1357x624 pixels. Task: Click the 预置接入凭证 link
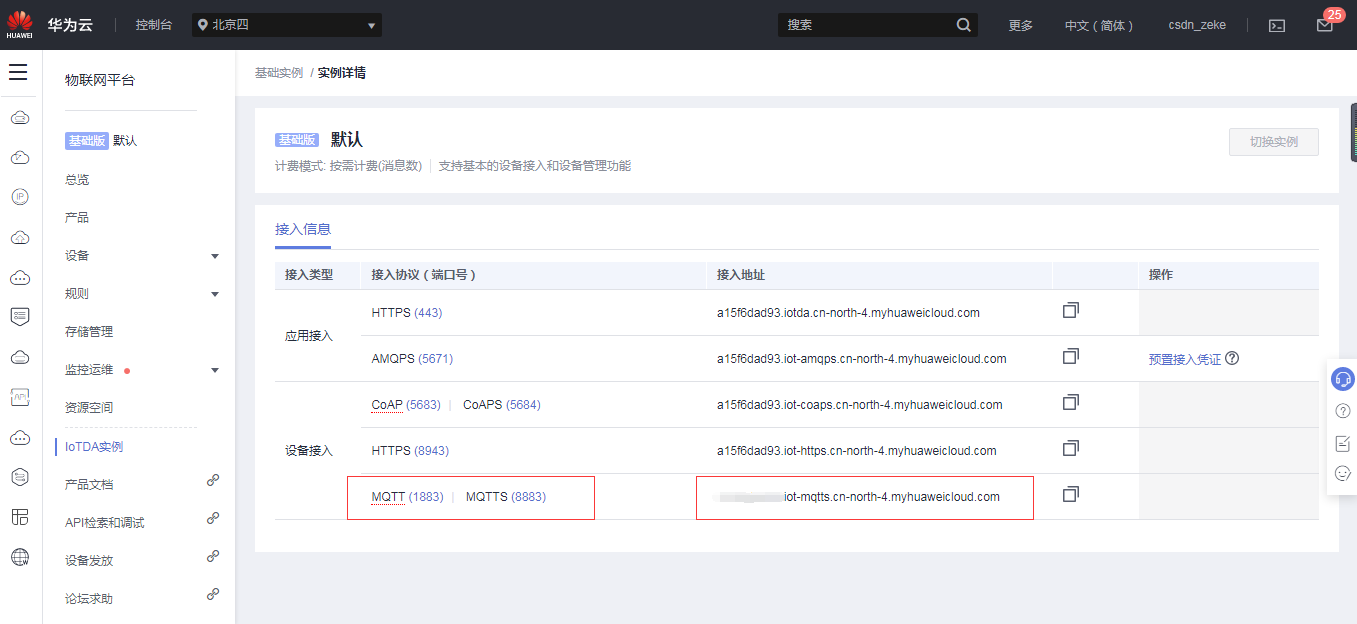tap(1185, 359)
